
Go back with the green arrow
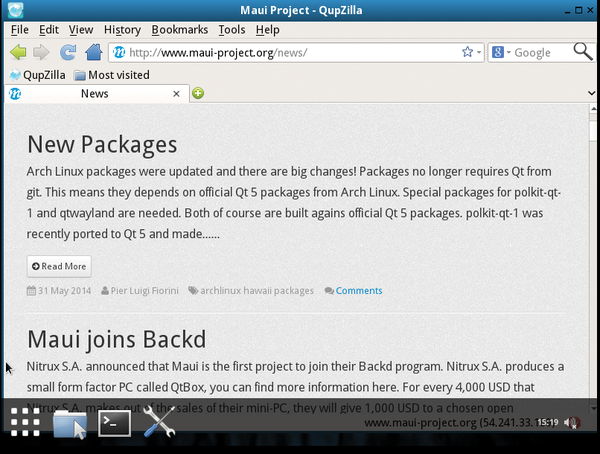[x=18, y=52]
